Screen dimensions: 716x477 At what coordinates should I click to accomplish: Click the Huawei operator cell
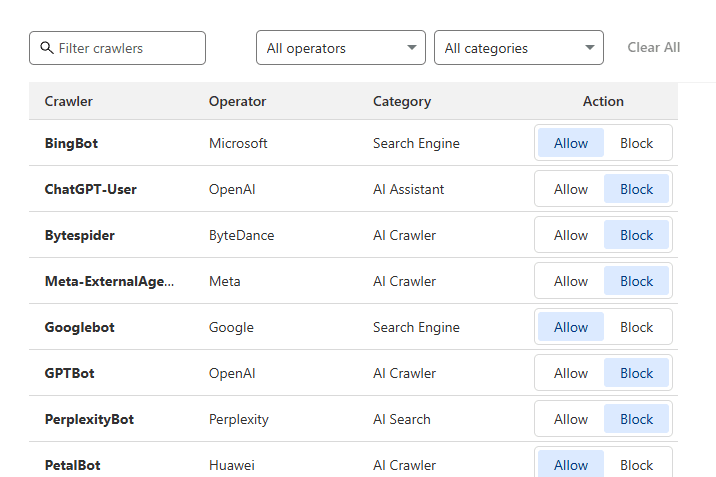click(x=232, y=465)
